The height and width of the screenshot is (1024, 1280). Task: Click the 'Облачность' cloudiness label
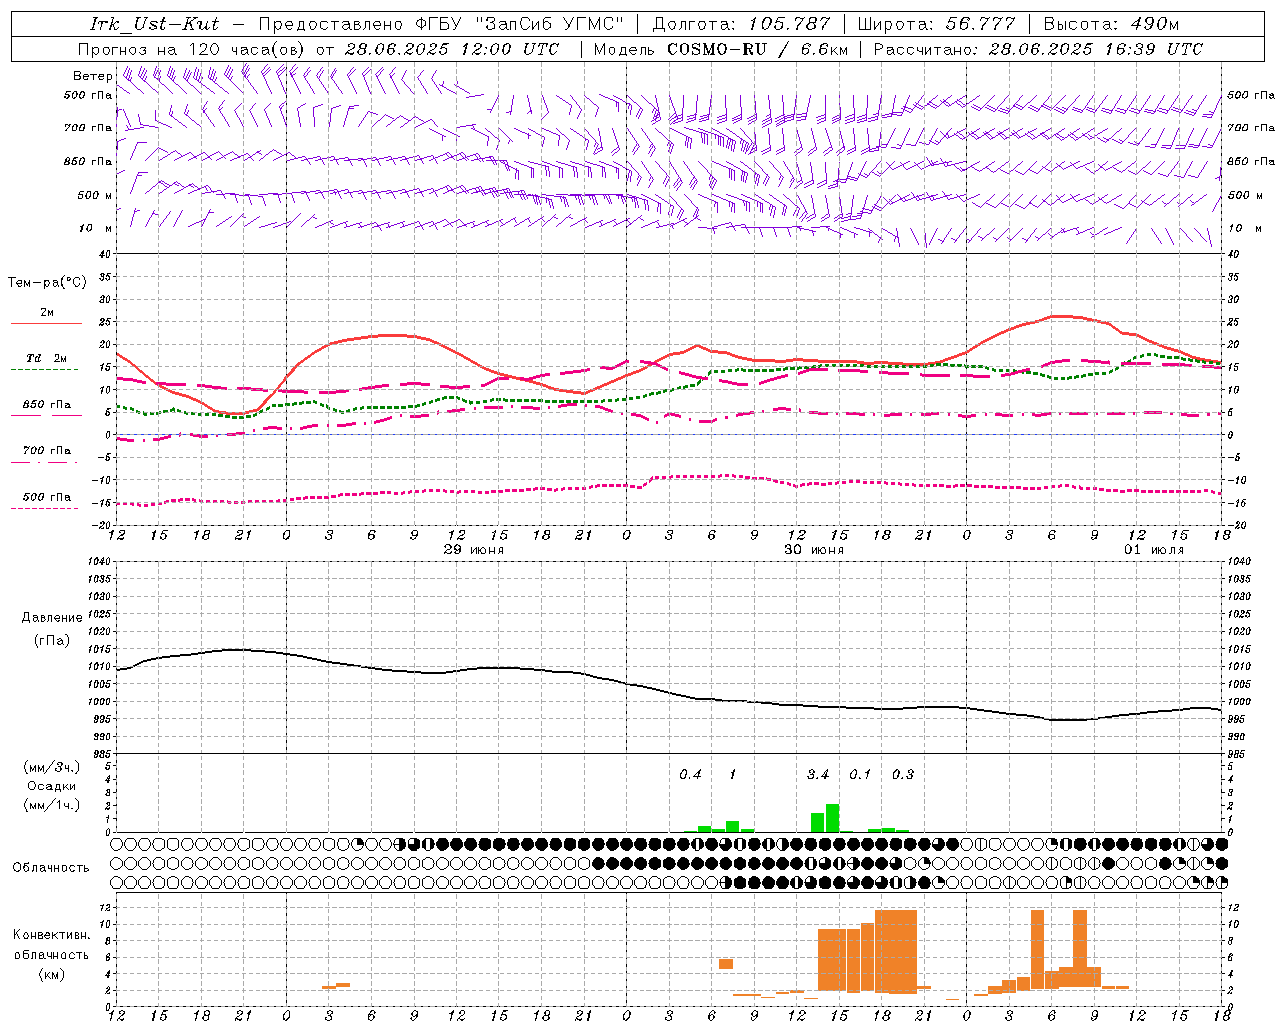pos(51,867)
